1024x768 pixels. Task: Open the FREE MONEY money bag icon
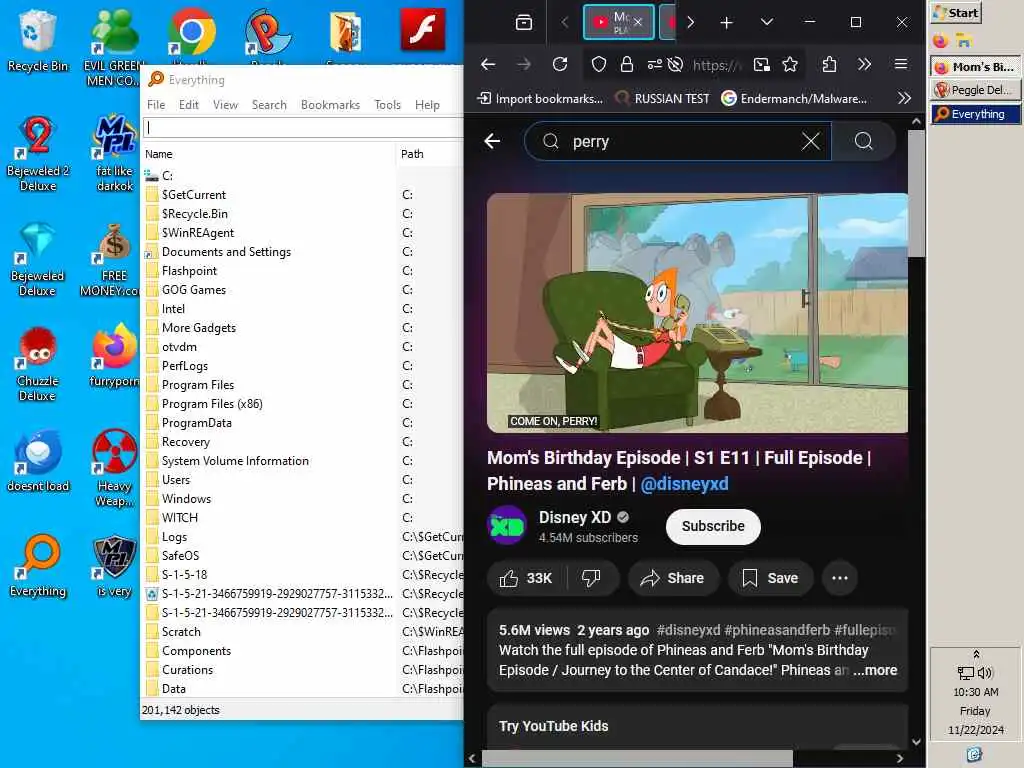tap(114, 243)
